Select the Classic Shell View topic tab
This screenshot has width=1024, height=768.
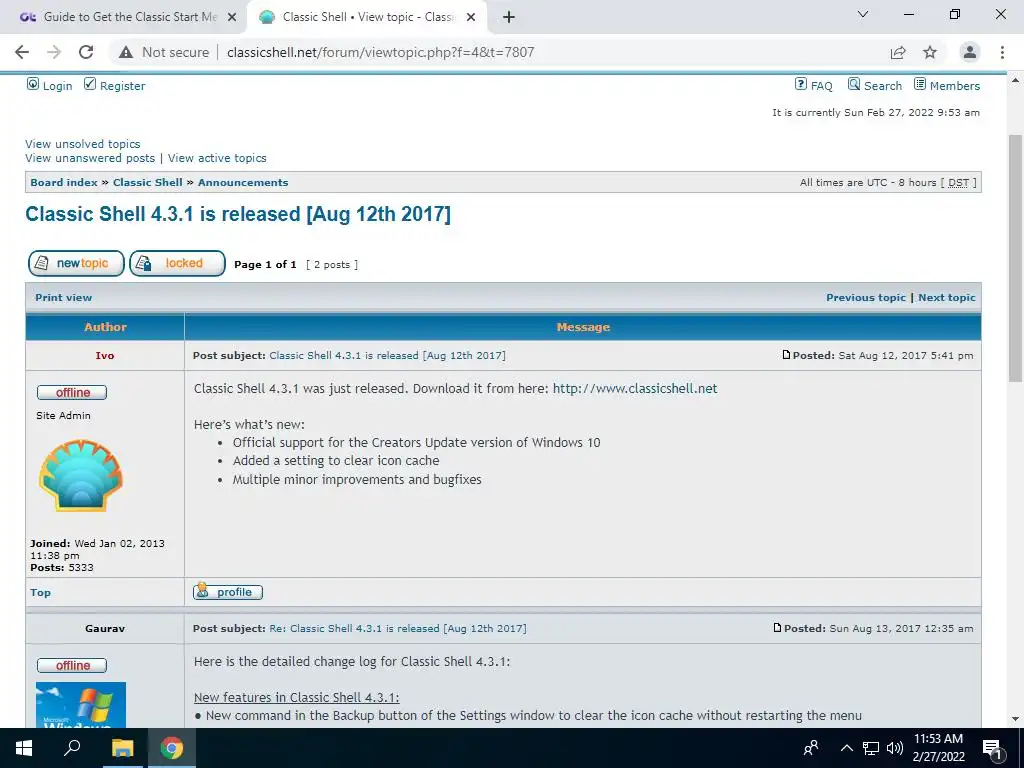pyautogui.click(x=367, y=17)
